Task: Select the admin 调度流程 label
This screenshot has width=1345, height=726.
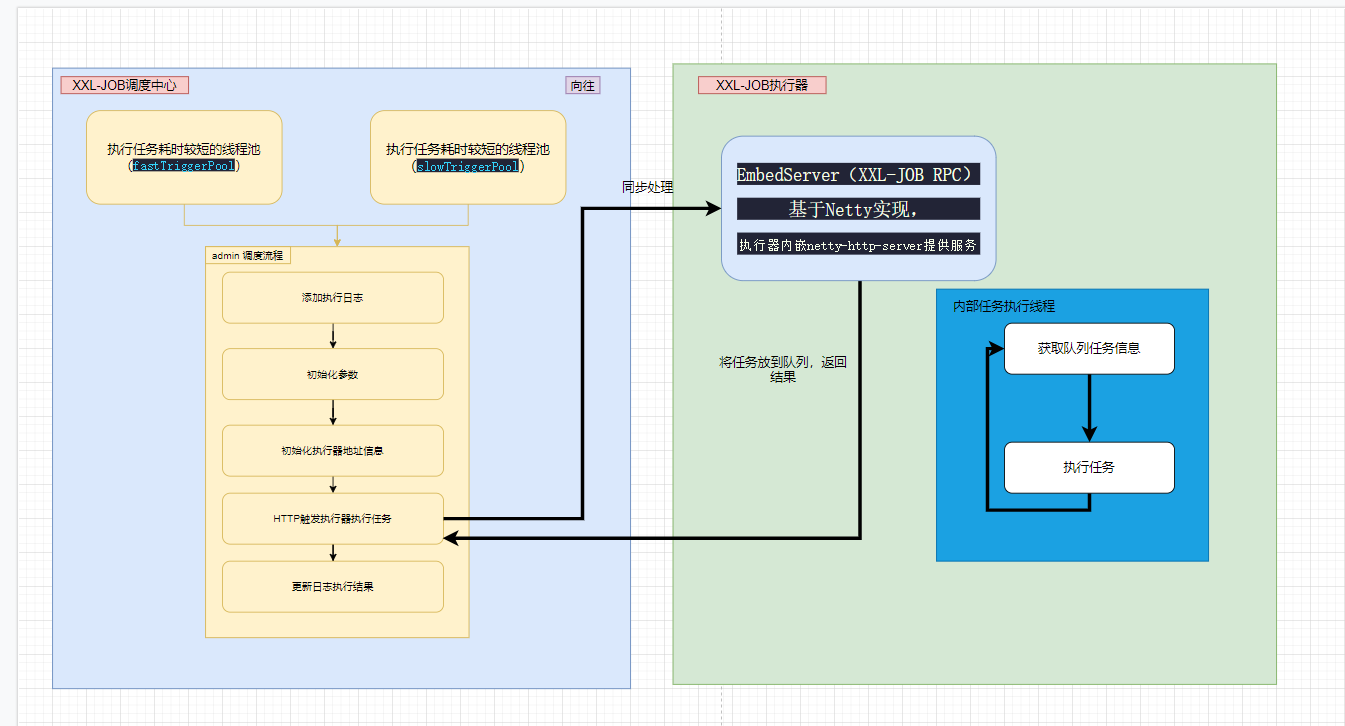Action: coord(248,255)
